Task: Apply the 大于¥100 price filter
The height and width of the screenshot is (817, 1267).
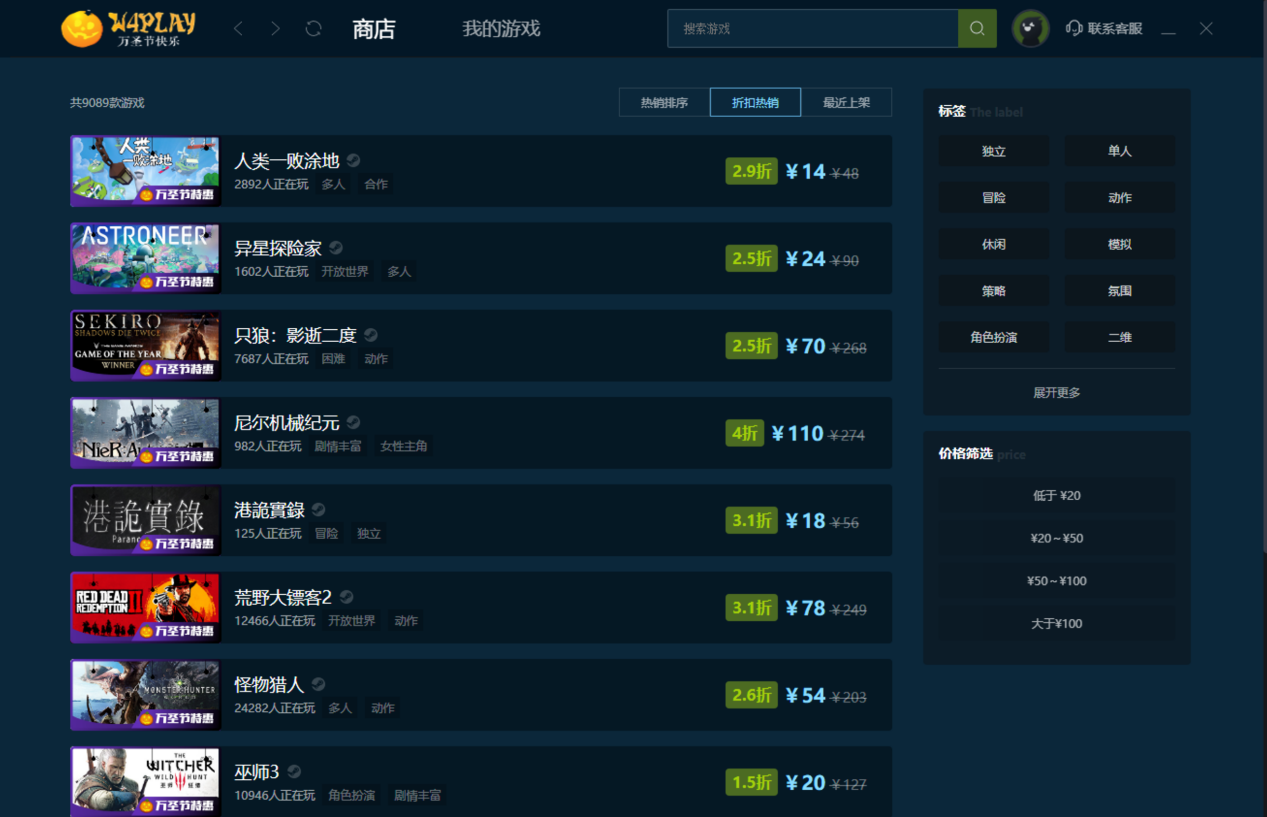Action: (1056, 622)
